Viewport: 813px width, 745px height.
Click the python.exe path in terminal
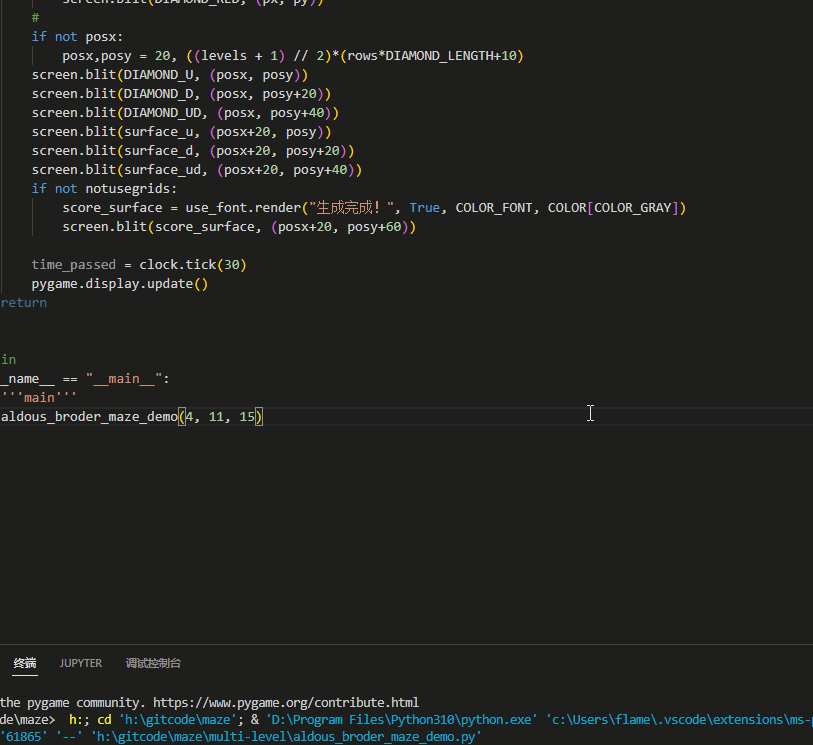402,720
